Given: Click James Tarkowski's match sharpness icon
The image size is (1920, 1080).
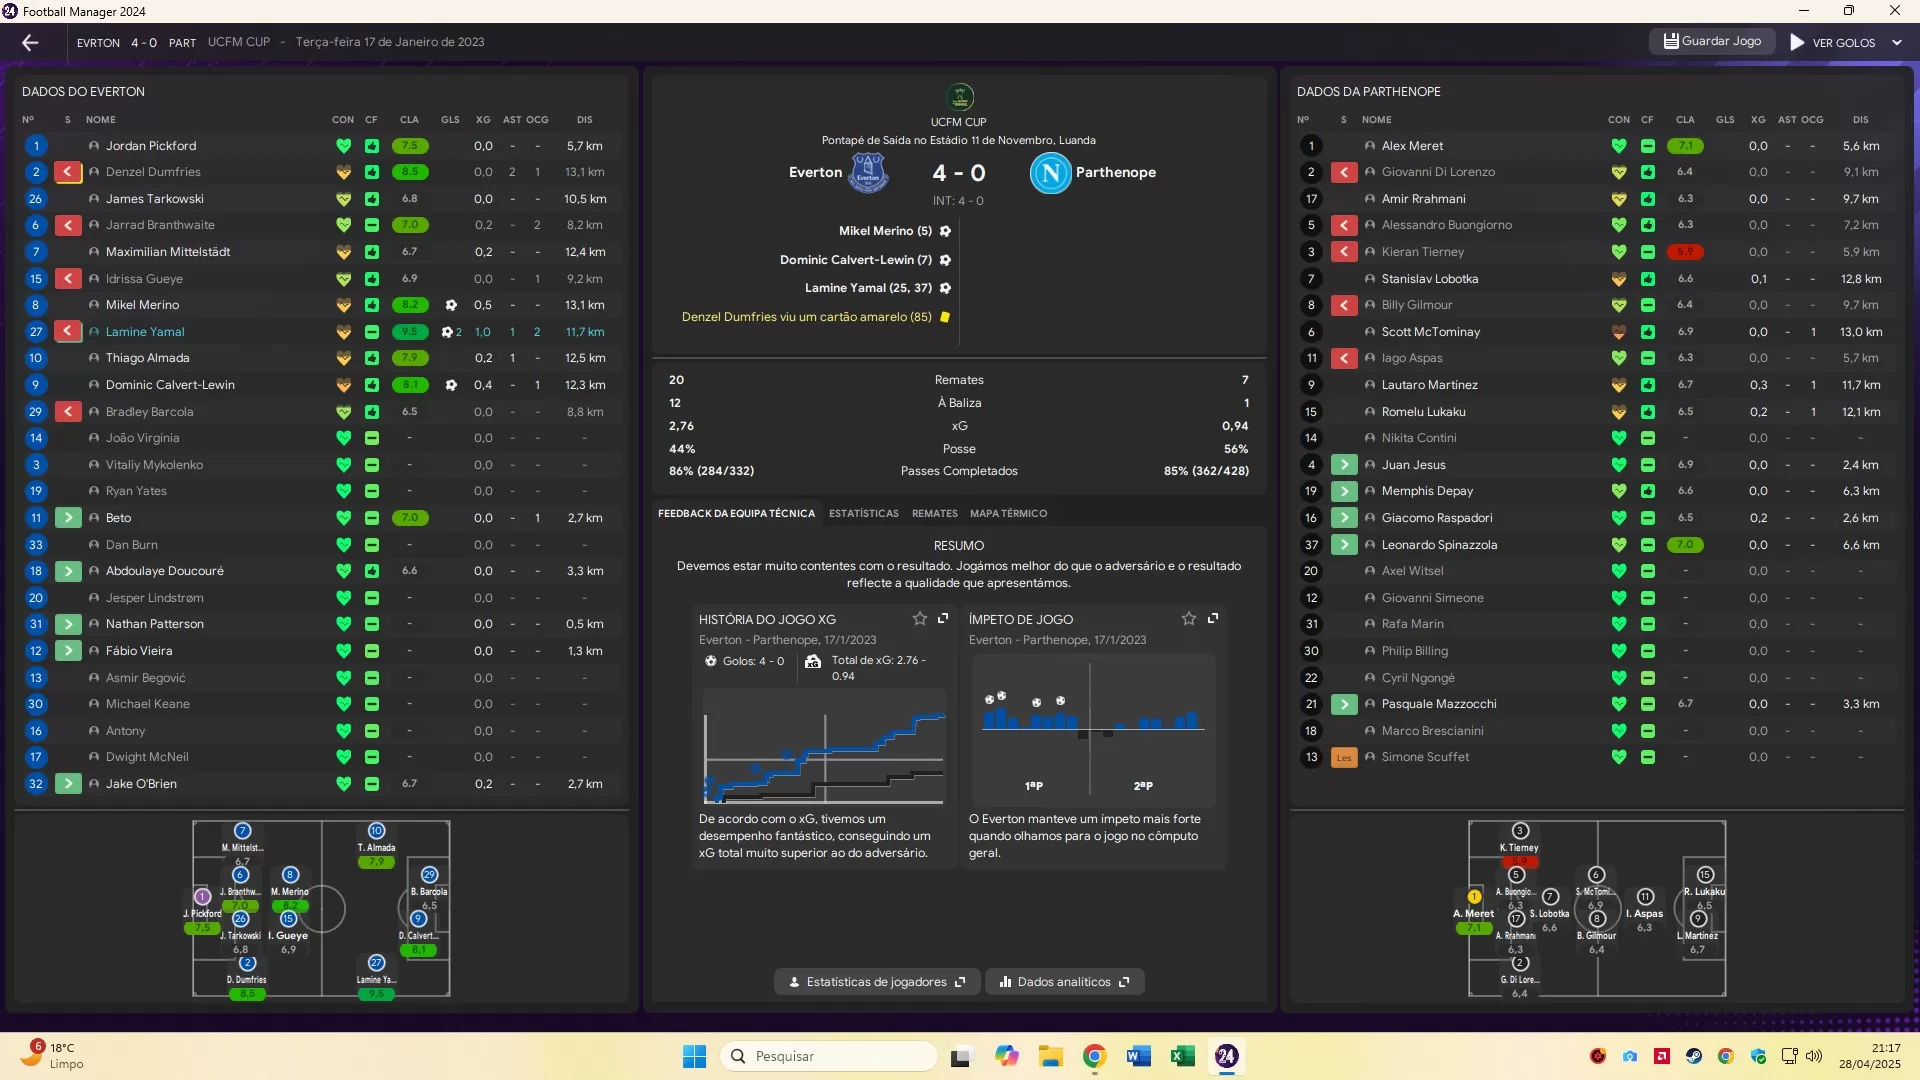Looking at the screenshot, I should point(371,199).
